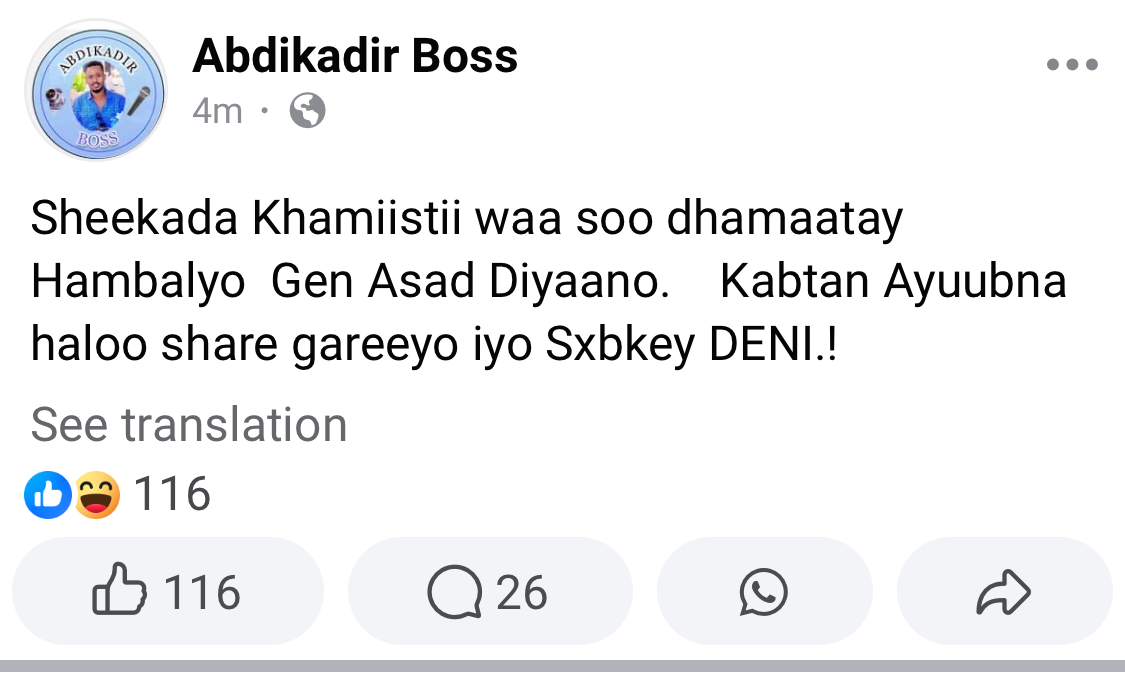Click the word DENI in the post
Image resolution: width=1125 pixels, height=673 pixels.
tap(765, 345)
